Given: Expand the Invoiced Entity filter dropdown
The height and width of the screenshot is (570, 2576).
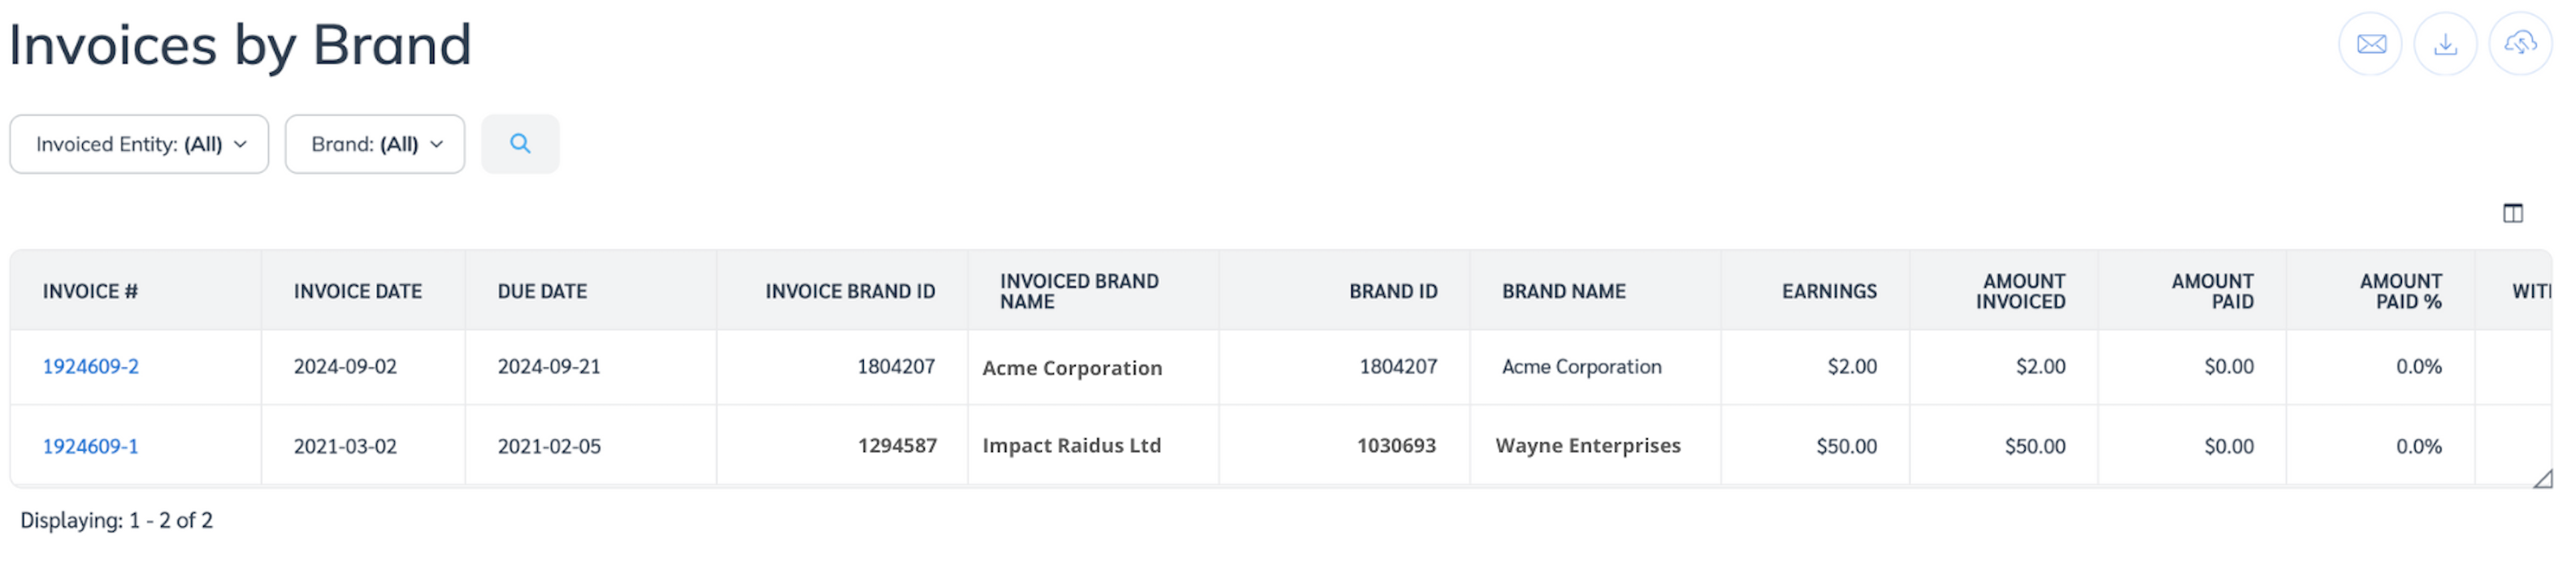Looking at the screenshot, I should (140, 144).
